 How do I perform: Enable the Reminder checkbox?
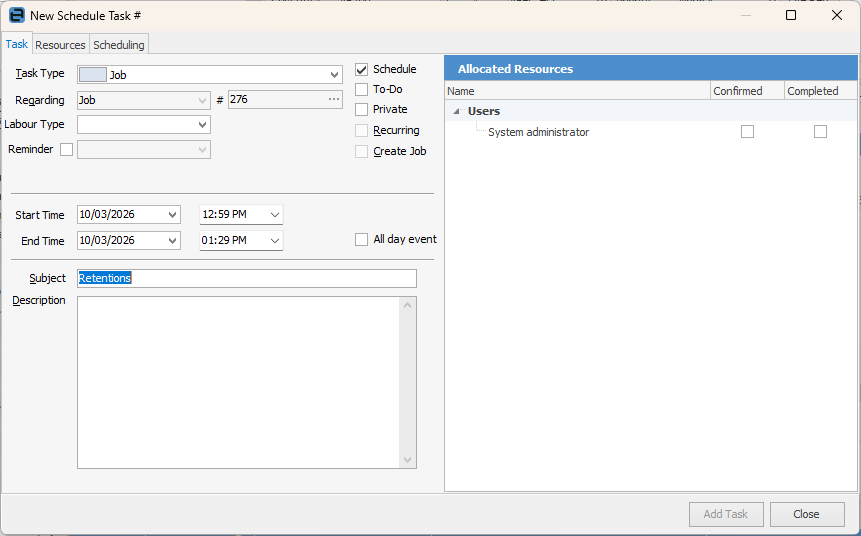pos(66,149)
